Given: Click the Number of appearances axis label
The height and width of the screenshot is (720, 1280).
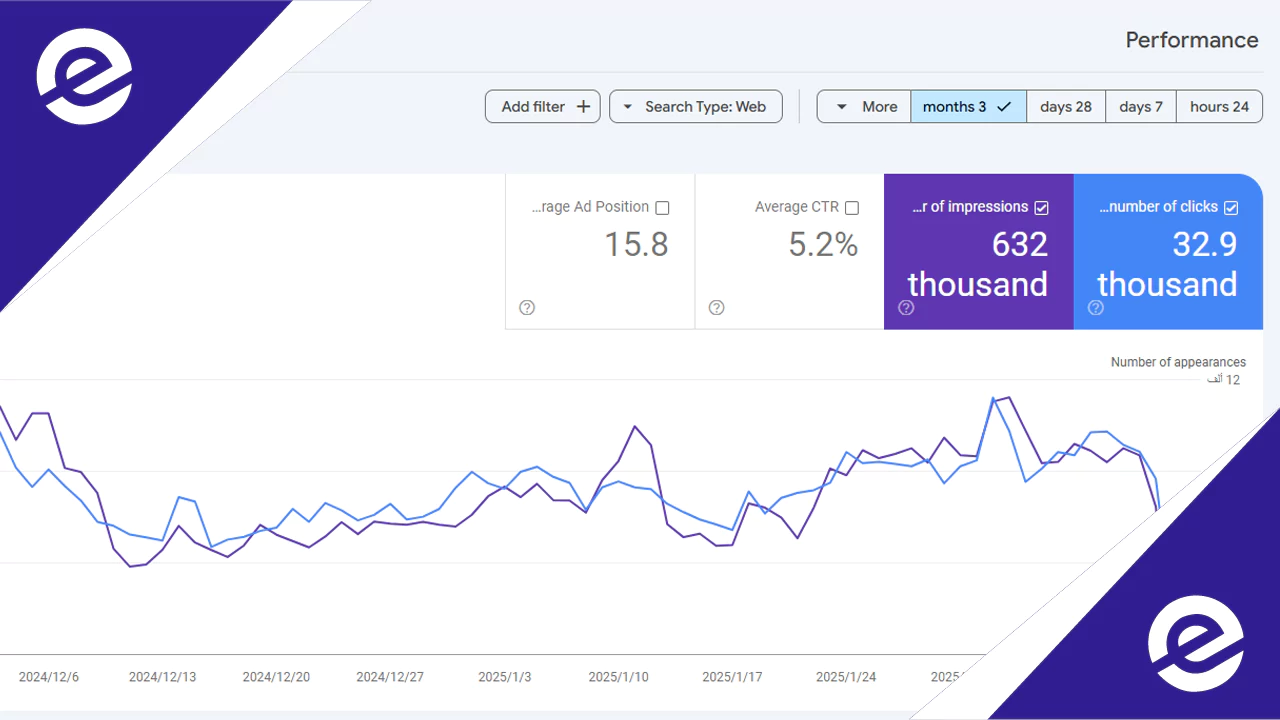Looking at the screenshot, I should click(x=1178, y=362).
